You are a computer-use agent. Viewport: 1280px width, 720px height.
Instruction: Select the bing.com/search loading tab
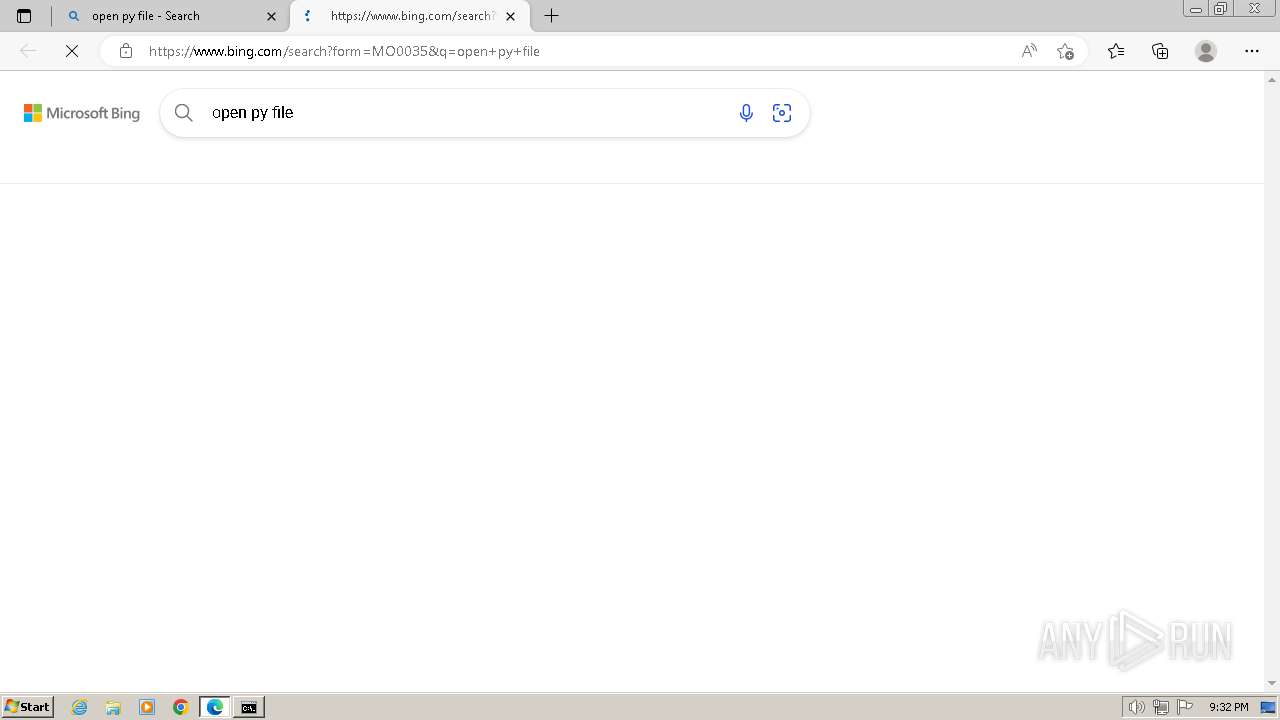pyautogui.click(x=410, y=16)
